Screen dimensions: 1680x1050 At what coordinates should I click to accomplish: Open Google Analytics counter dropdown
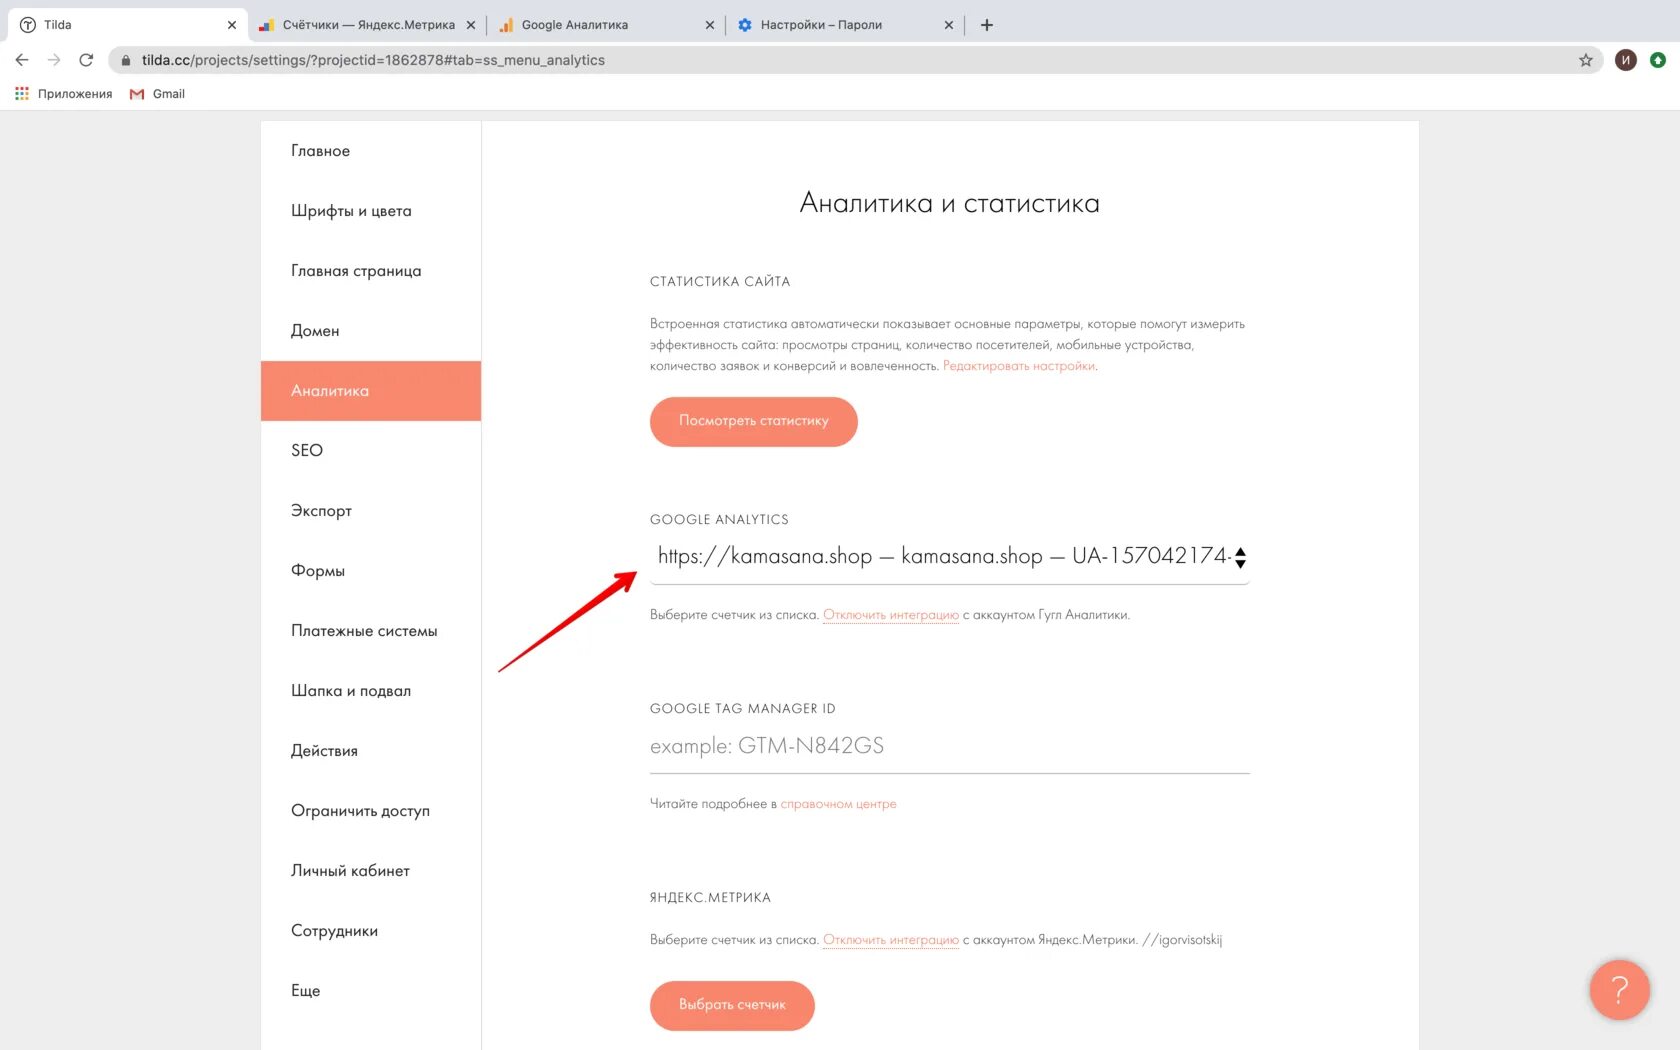point(950,557)
